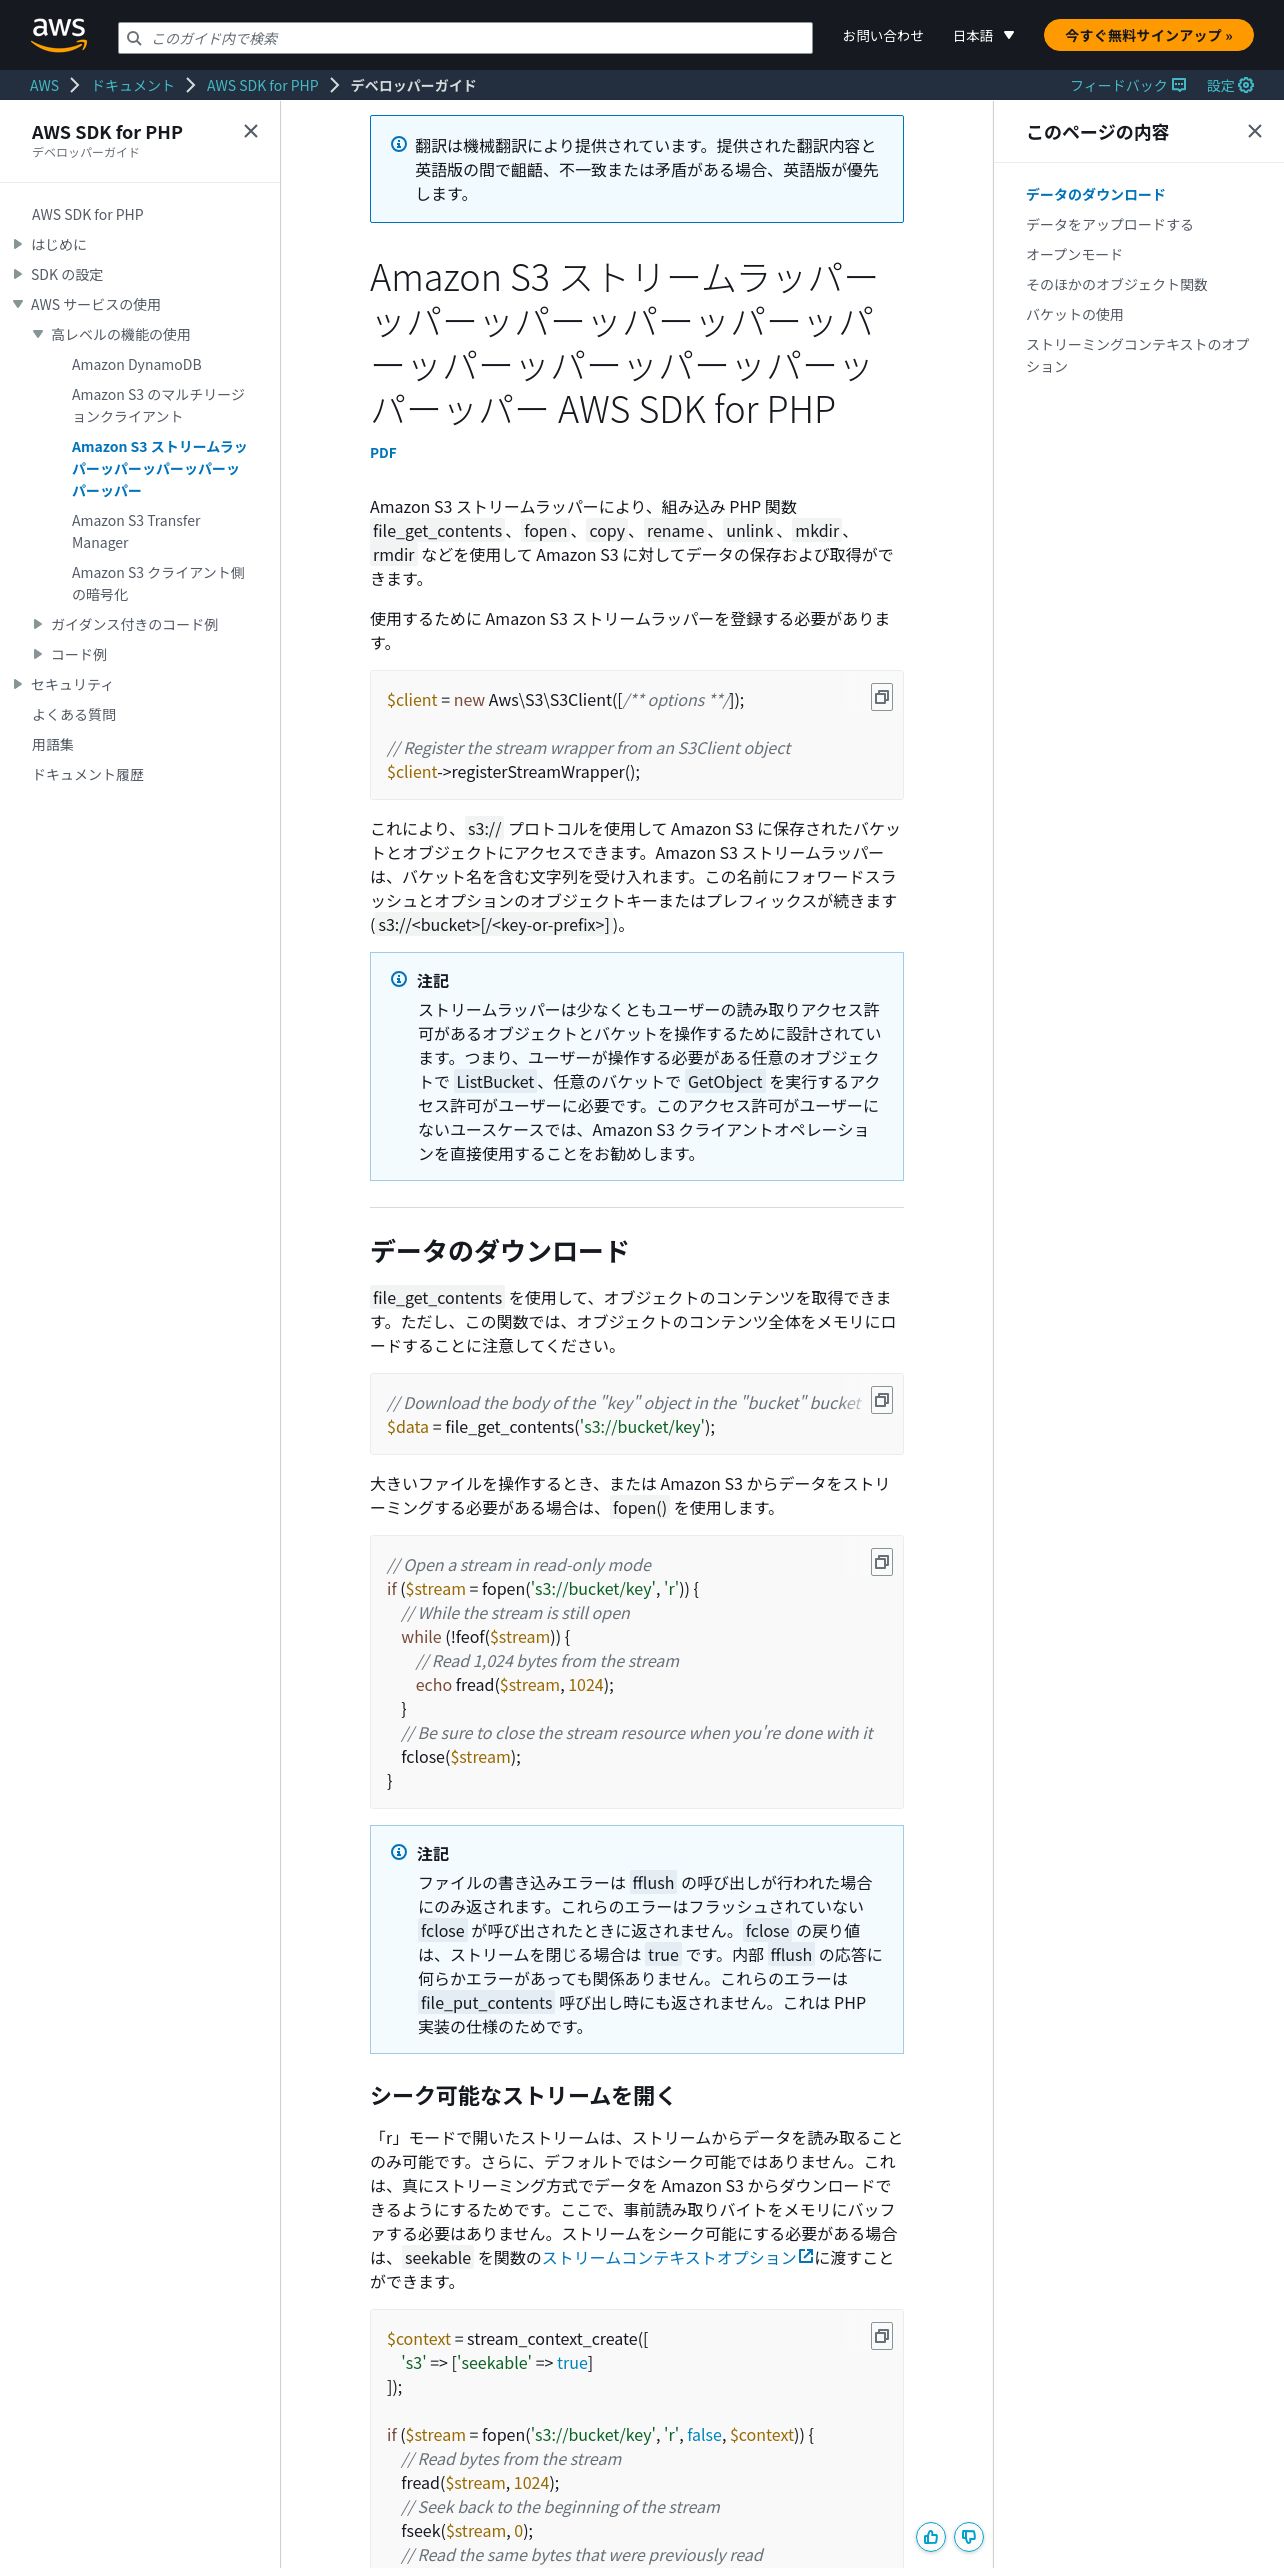Close the AWS SDK for PHP sidebar
Image resolution: width=1284 pixels, height=2568 pixels.
[251, 131]
